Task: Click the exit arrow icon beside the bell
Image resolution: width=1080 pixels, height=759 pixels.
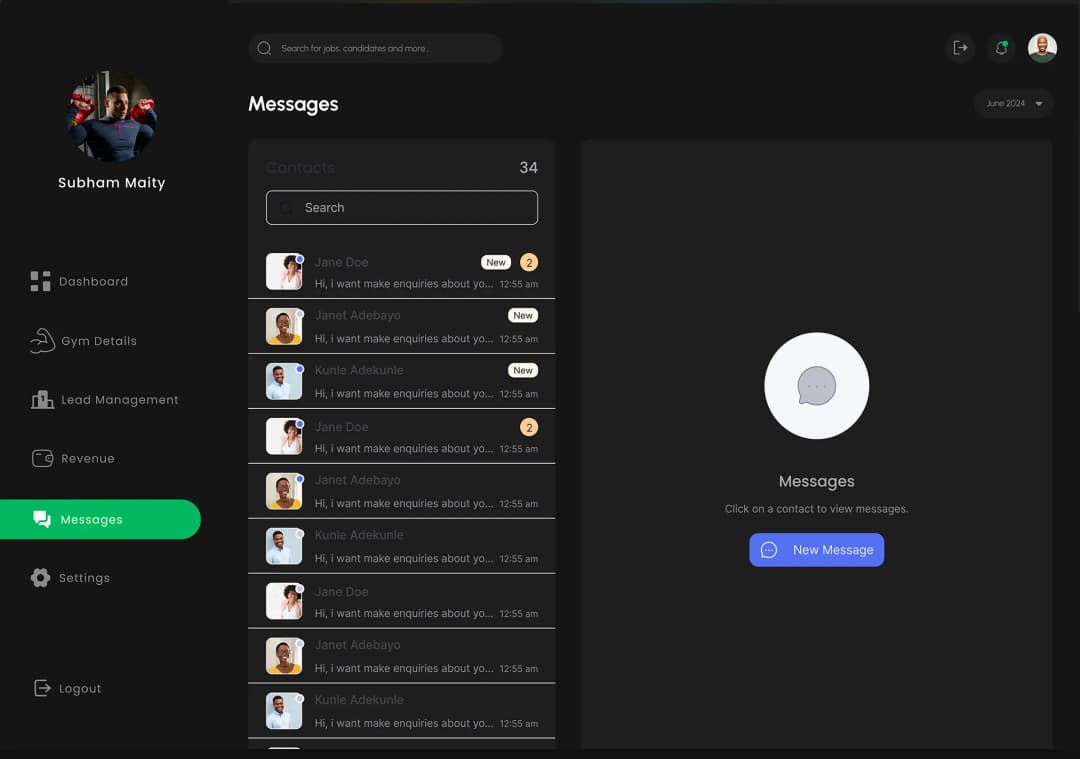Action: (960, 48)
